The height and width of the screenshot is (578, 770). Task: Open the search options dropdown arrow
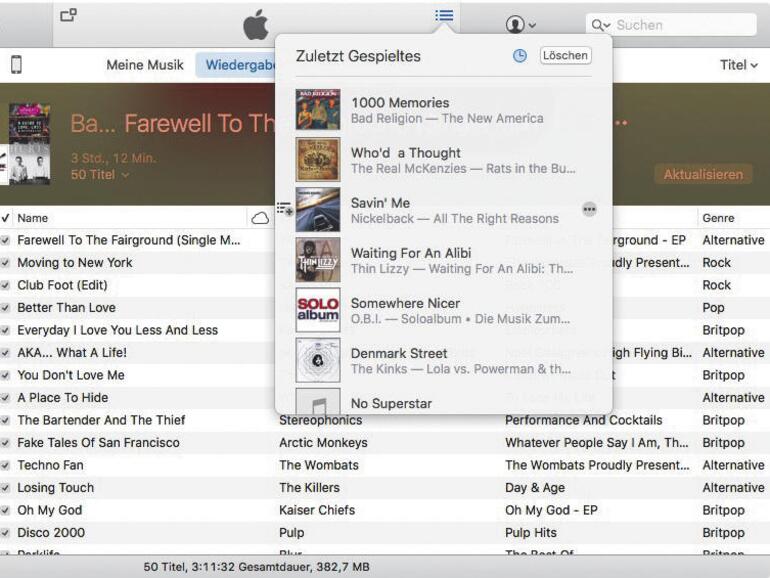pyautogui.click(x=607, y=26)
